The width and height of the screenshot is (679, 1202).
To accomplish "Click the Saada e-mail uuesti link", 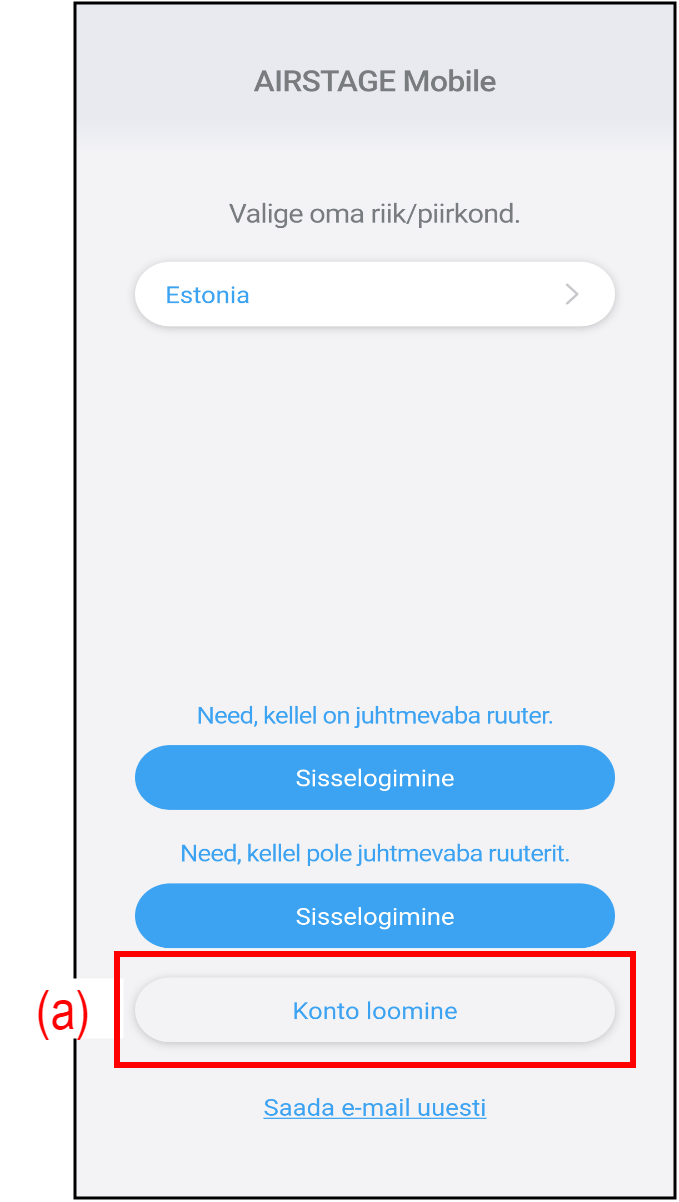I will 374,1108.
